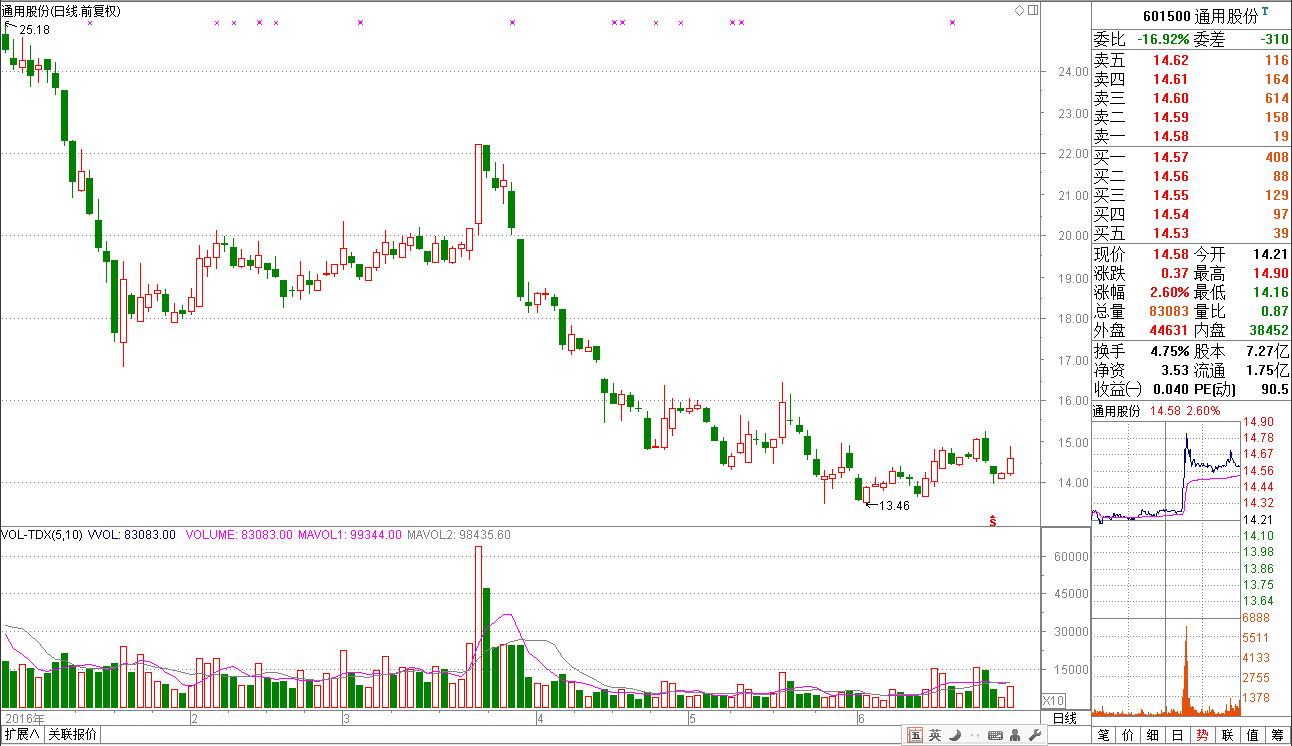Click the 卖二 price 14.59
The width and height of the screenshot is (1292, 746).
[1171, 117]
